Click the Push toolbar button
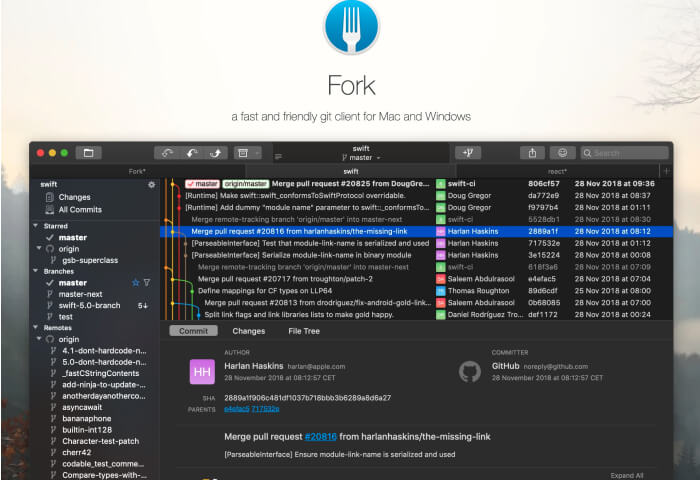Screen dimensions: 700x480 tap(216, 153)
